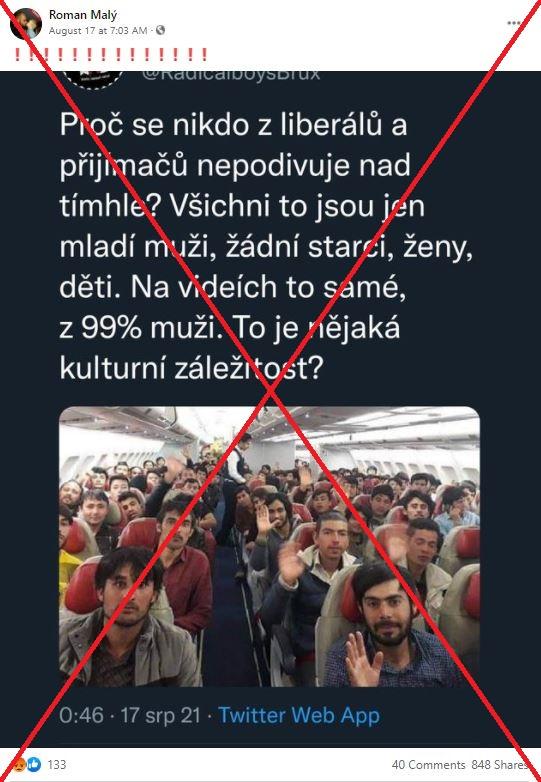Open the Twitter Web App link
Viewport: 541px width, 782px height.
click(x=299, y=715)
